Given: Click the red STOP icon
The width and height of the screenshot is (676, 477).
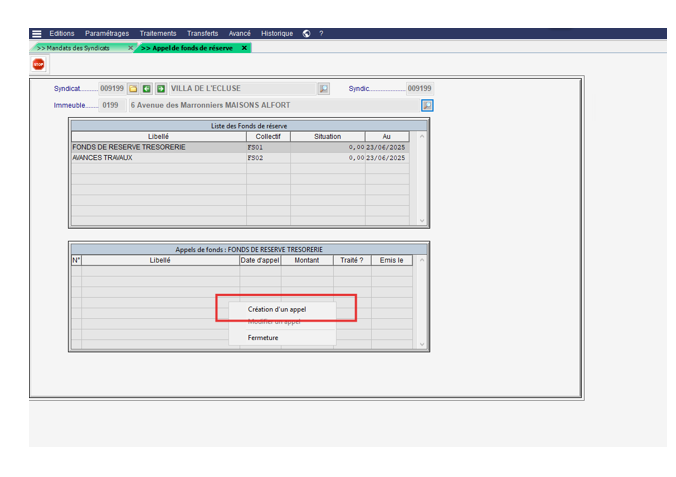Looking at the screenshot, I should tap(38, 64).
